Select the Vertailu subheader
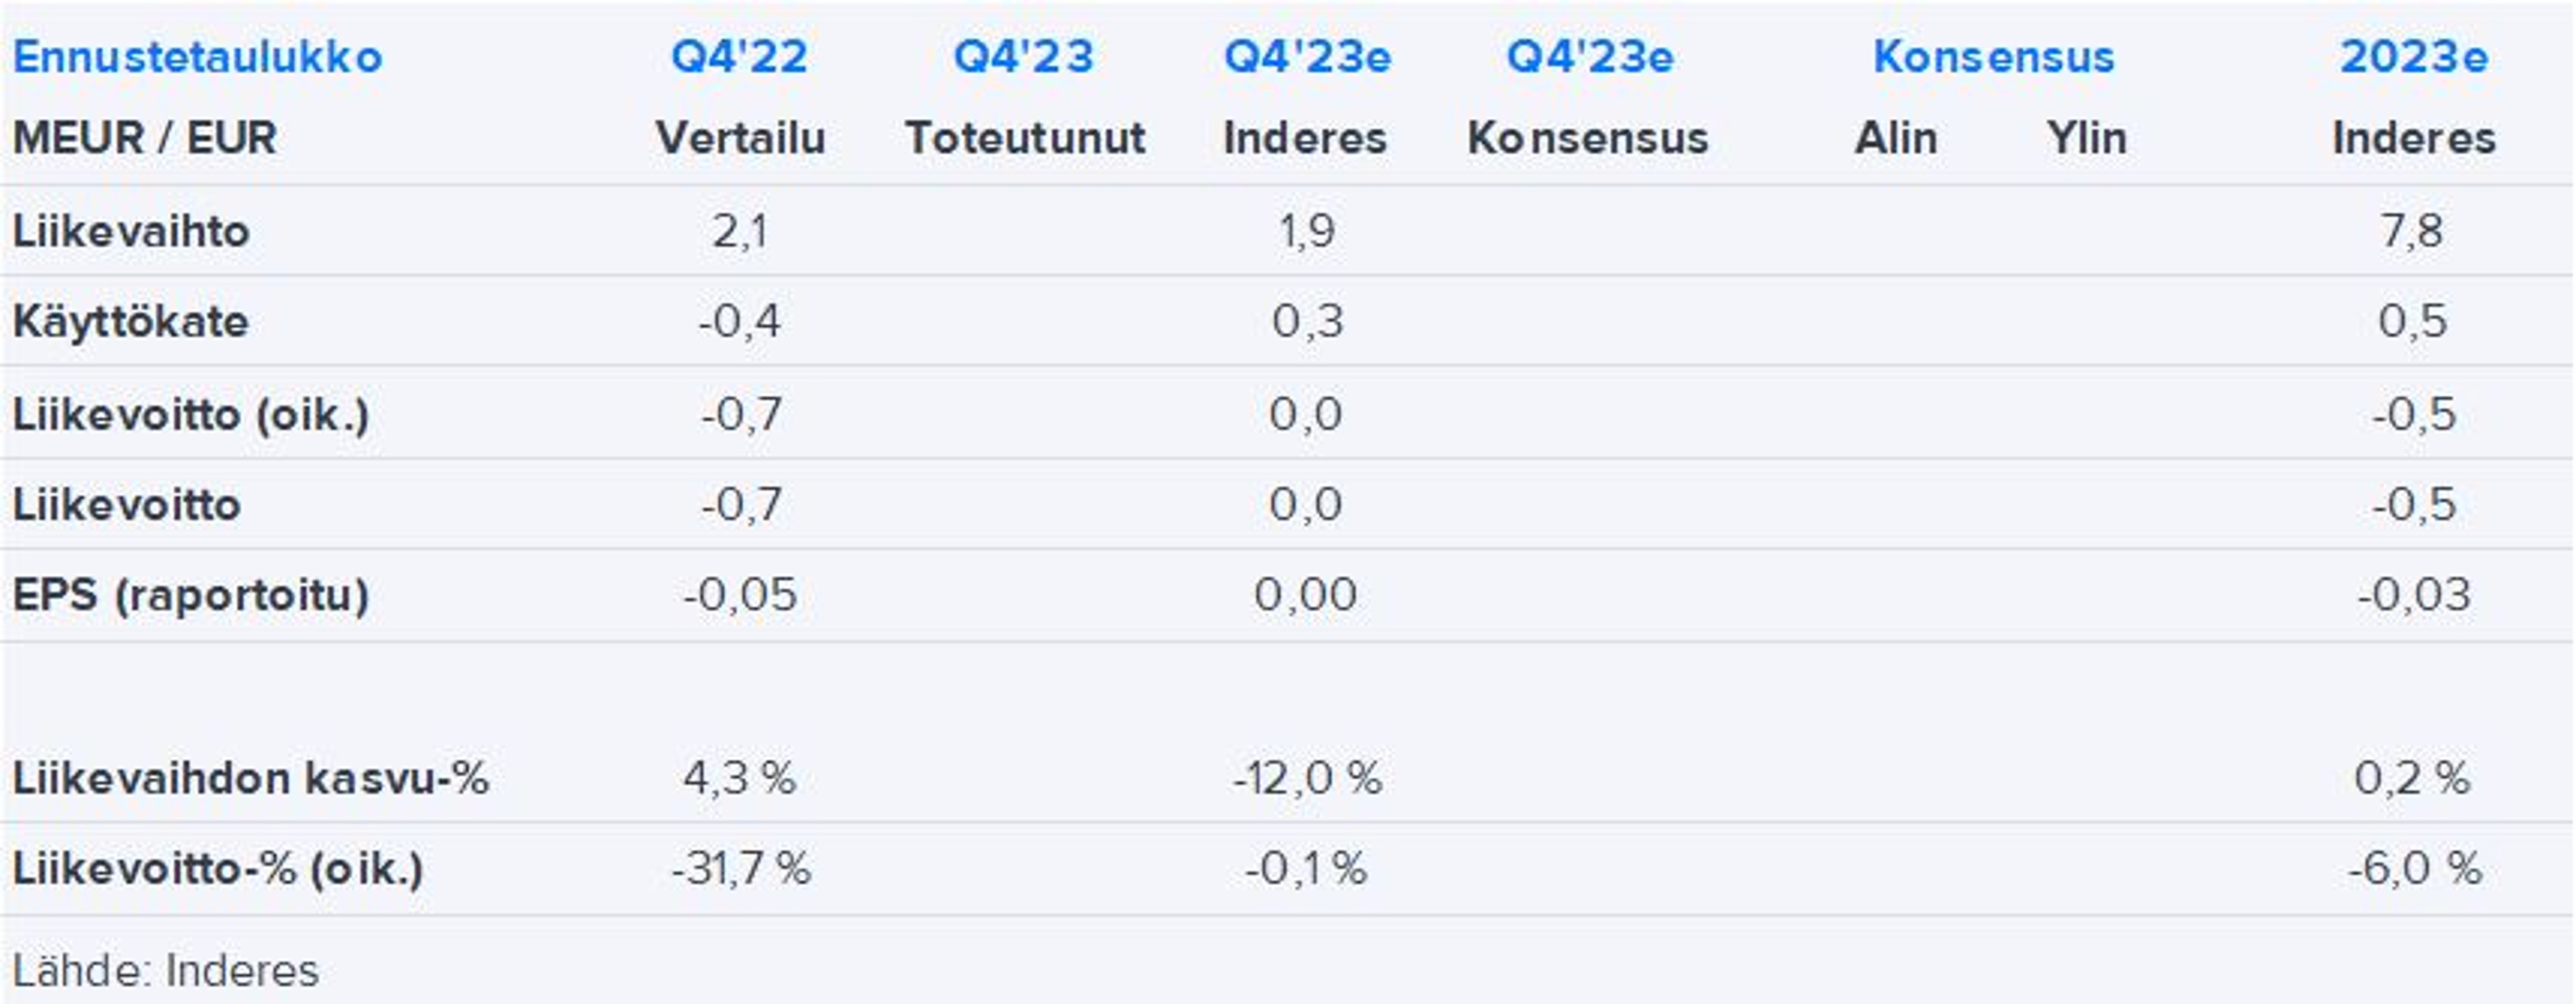2576x1004 pixels. (x=740, y=138)
